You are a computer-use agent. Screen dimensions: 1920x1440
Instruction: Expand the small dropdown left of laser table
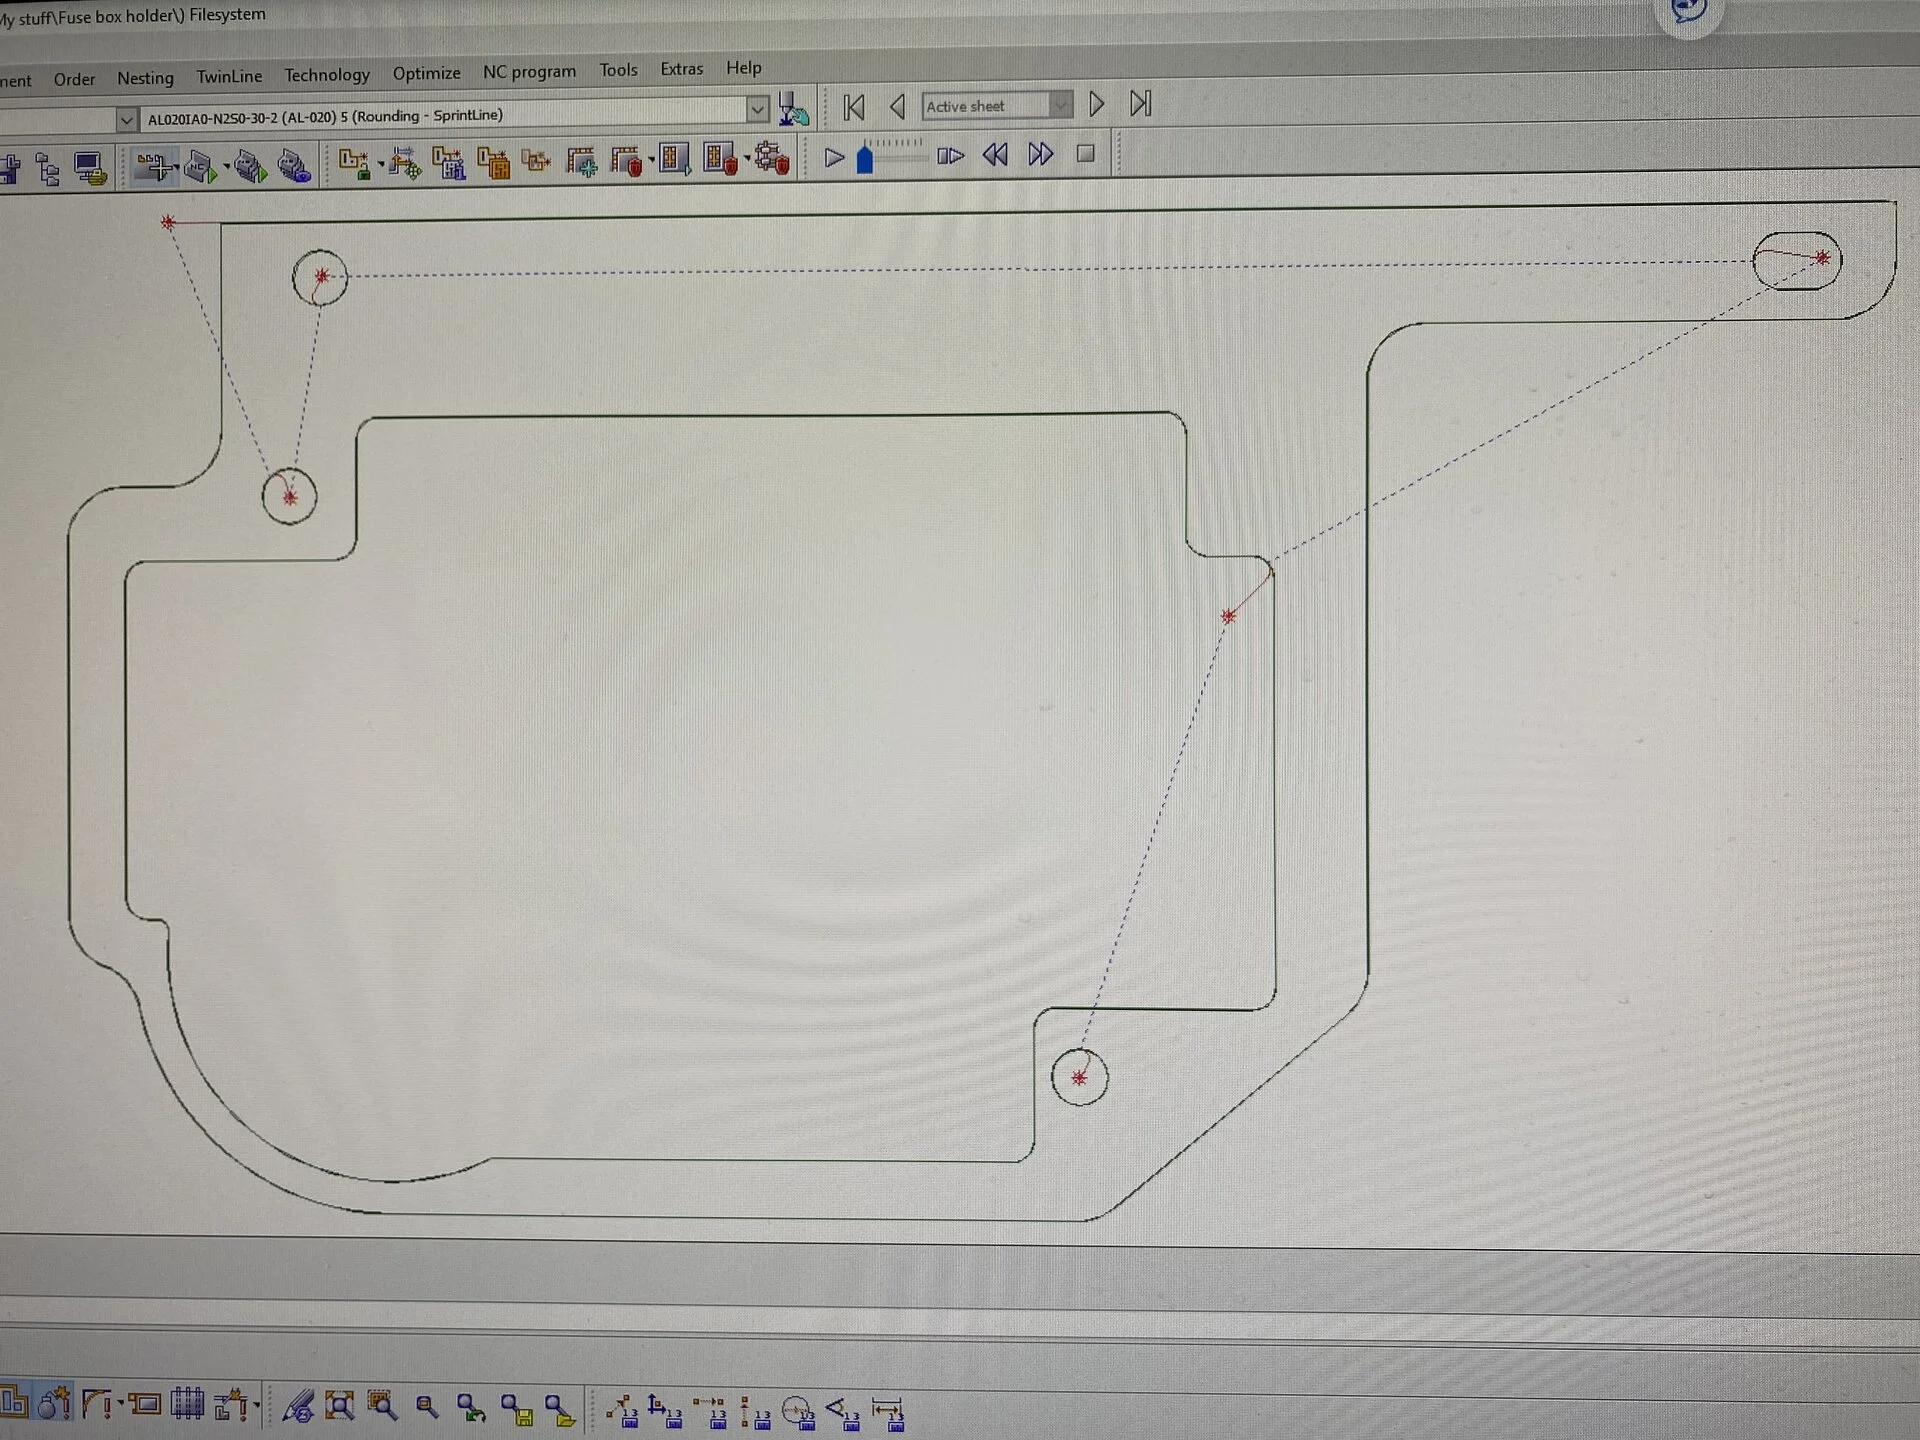[x=126, y=120]
